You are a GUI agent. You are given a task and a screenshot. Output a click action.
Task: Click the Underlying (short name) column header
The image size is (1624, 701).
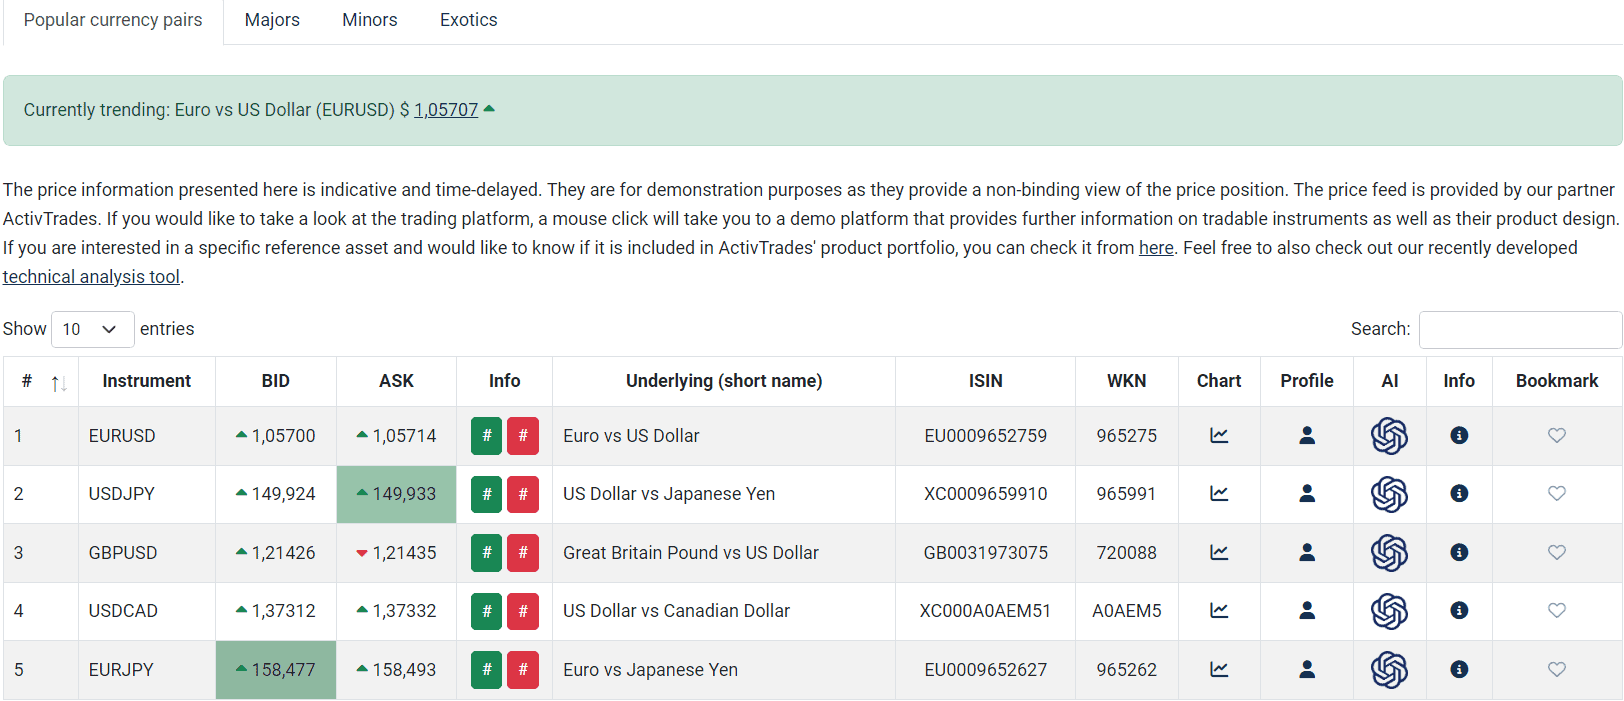coord(724,381)
